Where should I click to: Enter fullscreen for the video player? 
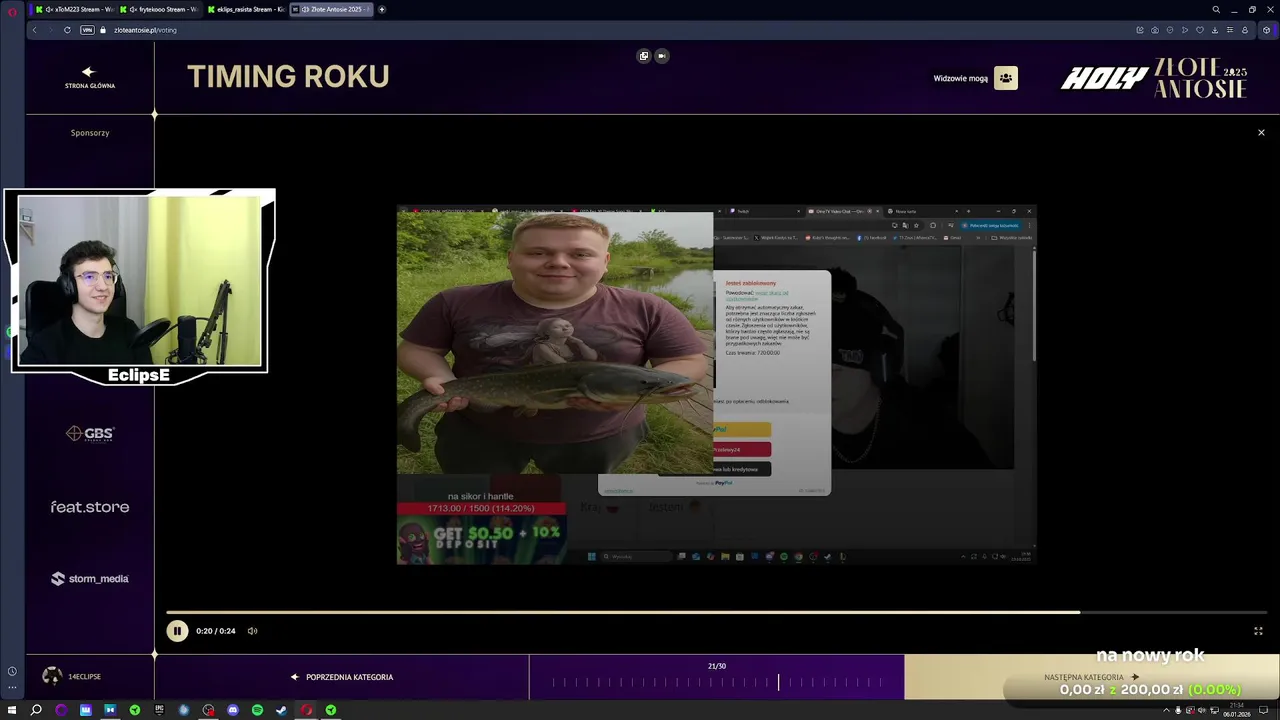[1258, 631]
